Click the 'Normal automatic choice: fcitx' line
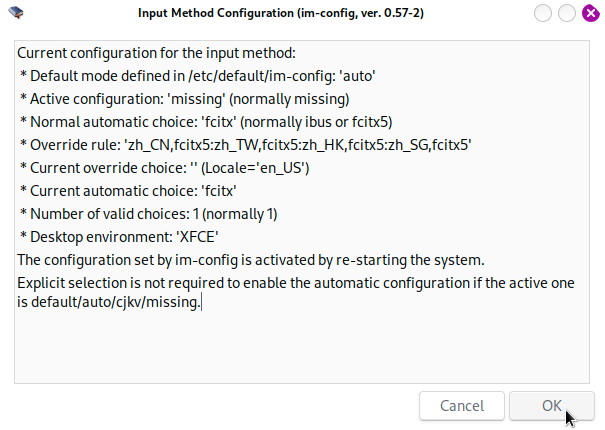This screenshot has width=605, height=430. 206,122
